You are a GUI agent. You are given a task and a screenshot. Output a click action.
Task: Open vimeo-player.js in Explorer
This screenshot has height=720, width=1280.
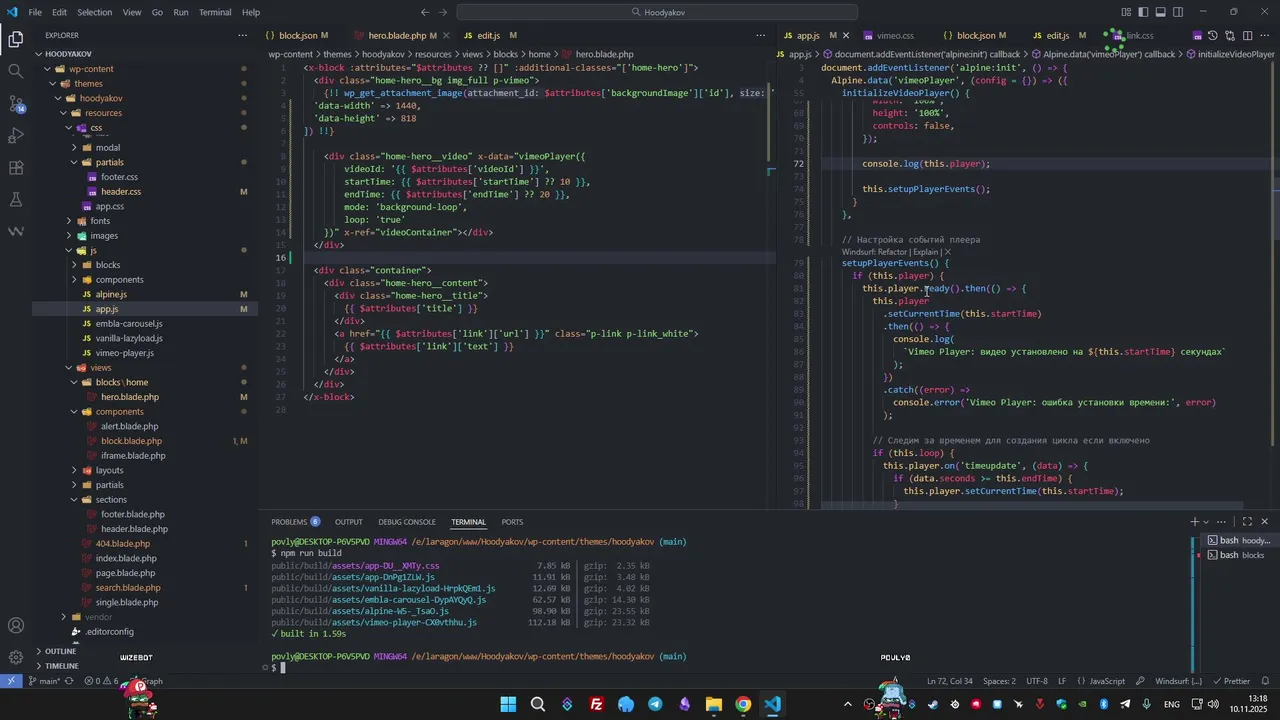(124, 353)
